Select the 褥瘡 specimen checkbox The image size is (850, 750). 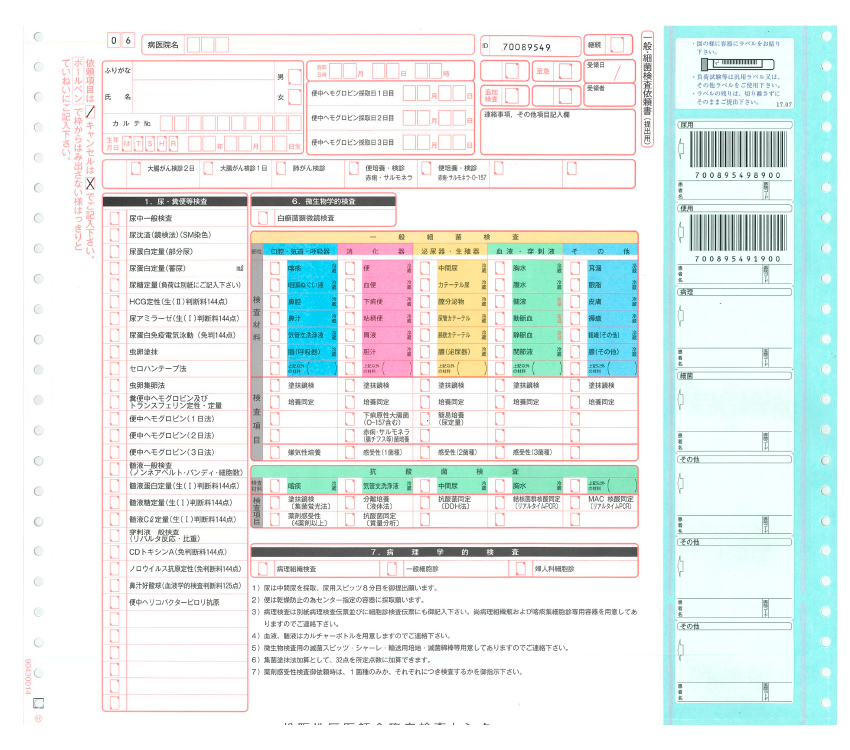pos(575,318)
